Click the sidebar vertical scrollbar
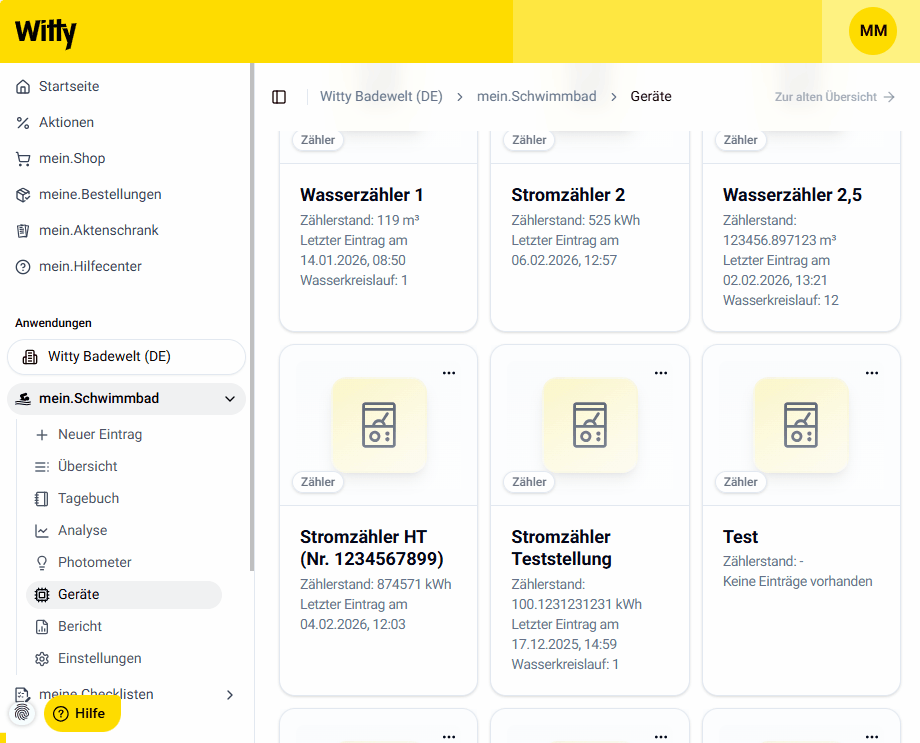 click(252, 317)
